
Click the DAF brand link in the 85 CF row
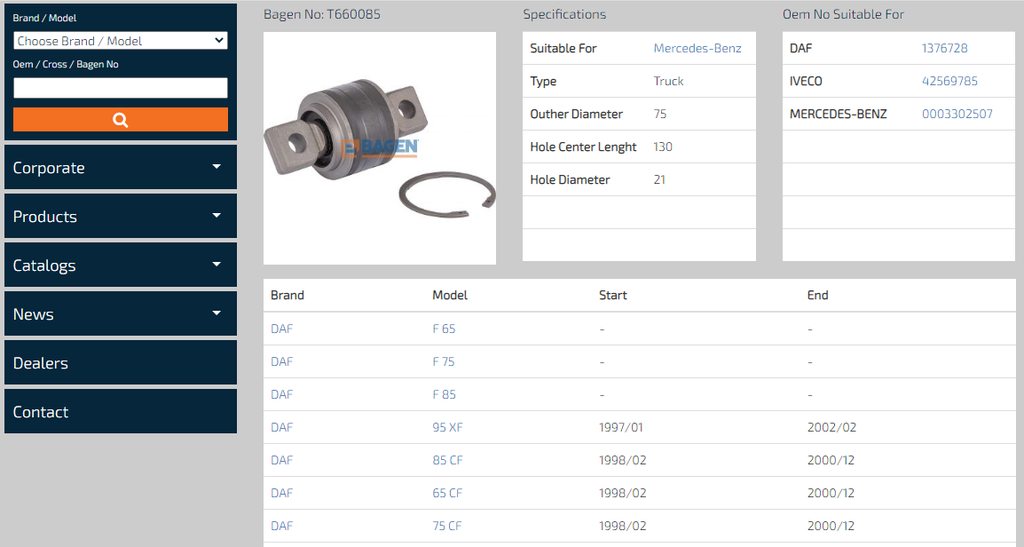click(x=281, y=460)
